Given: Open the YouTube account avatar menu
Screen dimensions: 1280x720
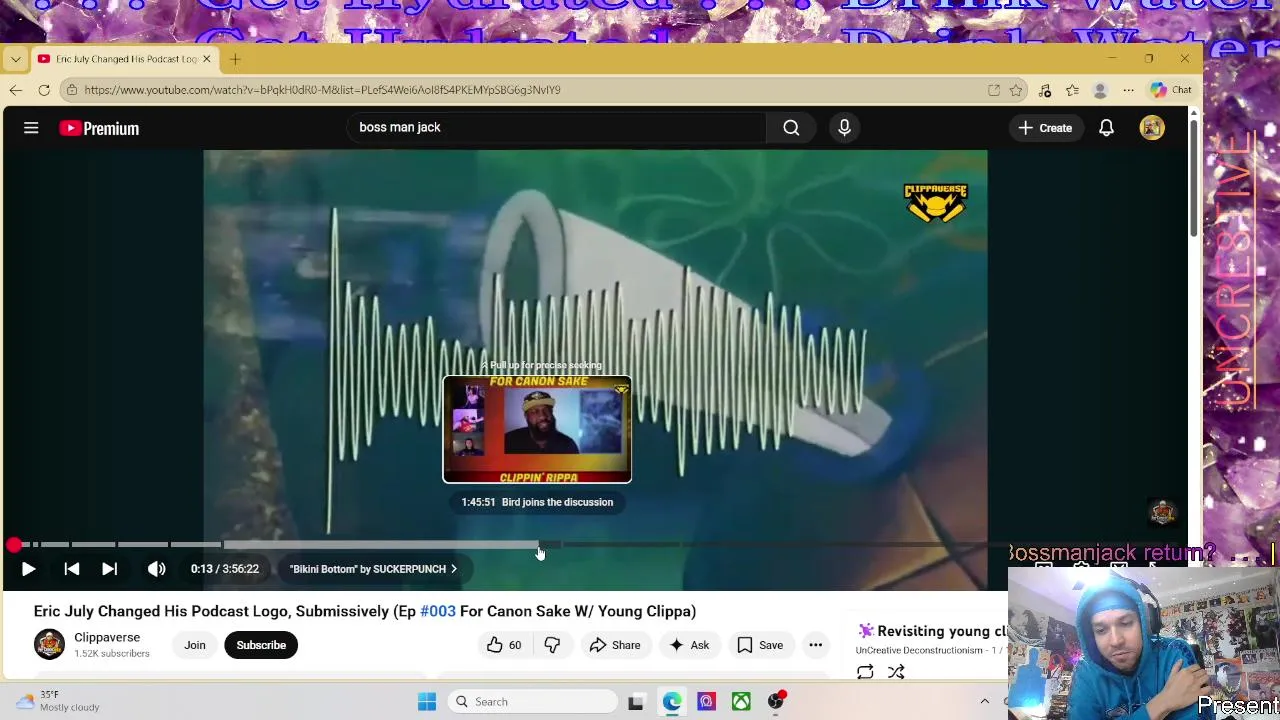Looking at the screenshot, I should [x=1152, y=128].
